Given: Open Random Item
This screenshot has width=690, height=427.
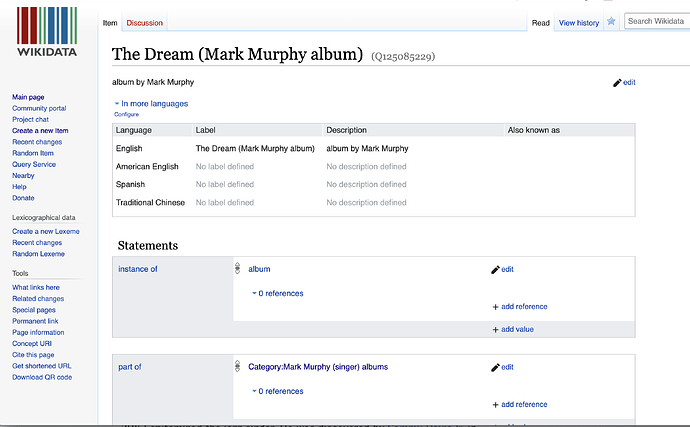Looking at the screenshot, I should tap(33, 153).
